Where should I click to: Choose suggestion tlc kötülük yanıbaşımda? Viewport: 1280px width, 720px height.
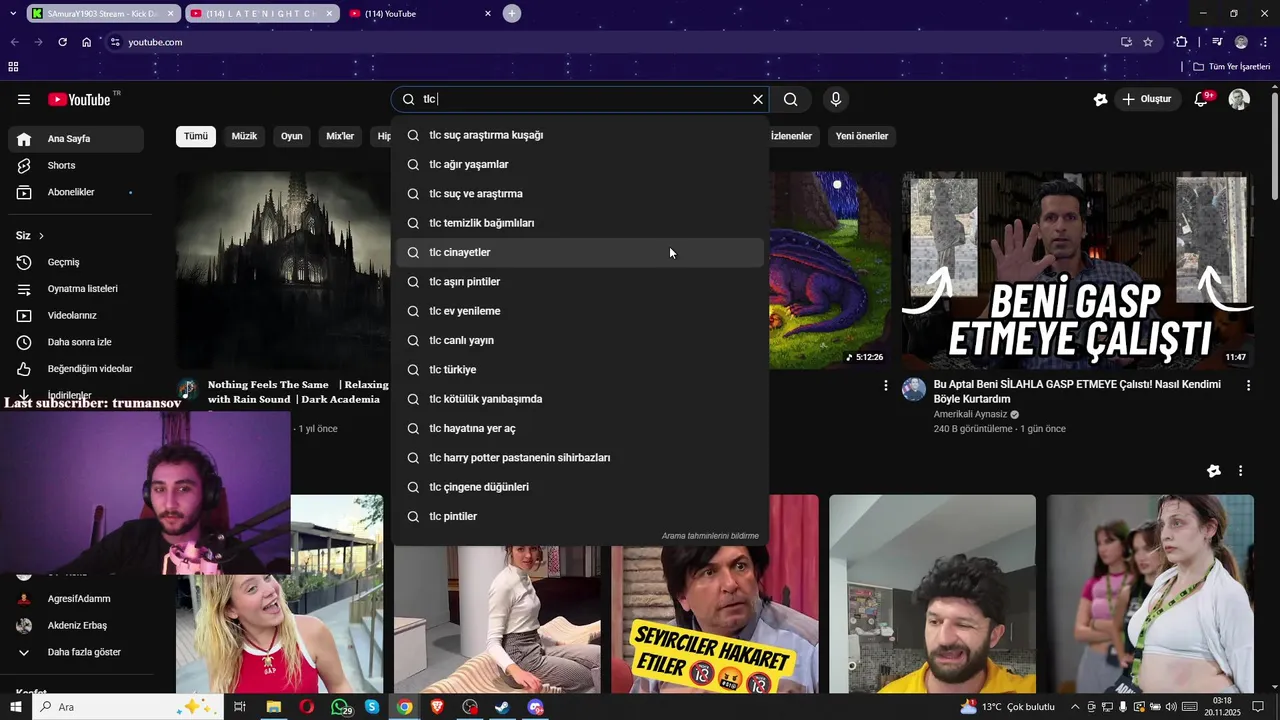[x=580, y=399]
